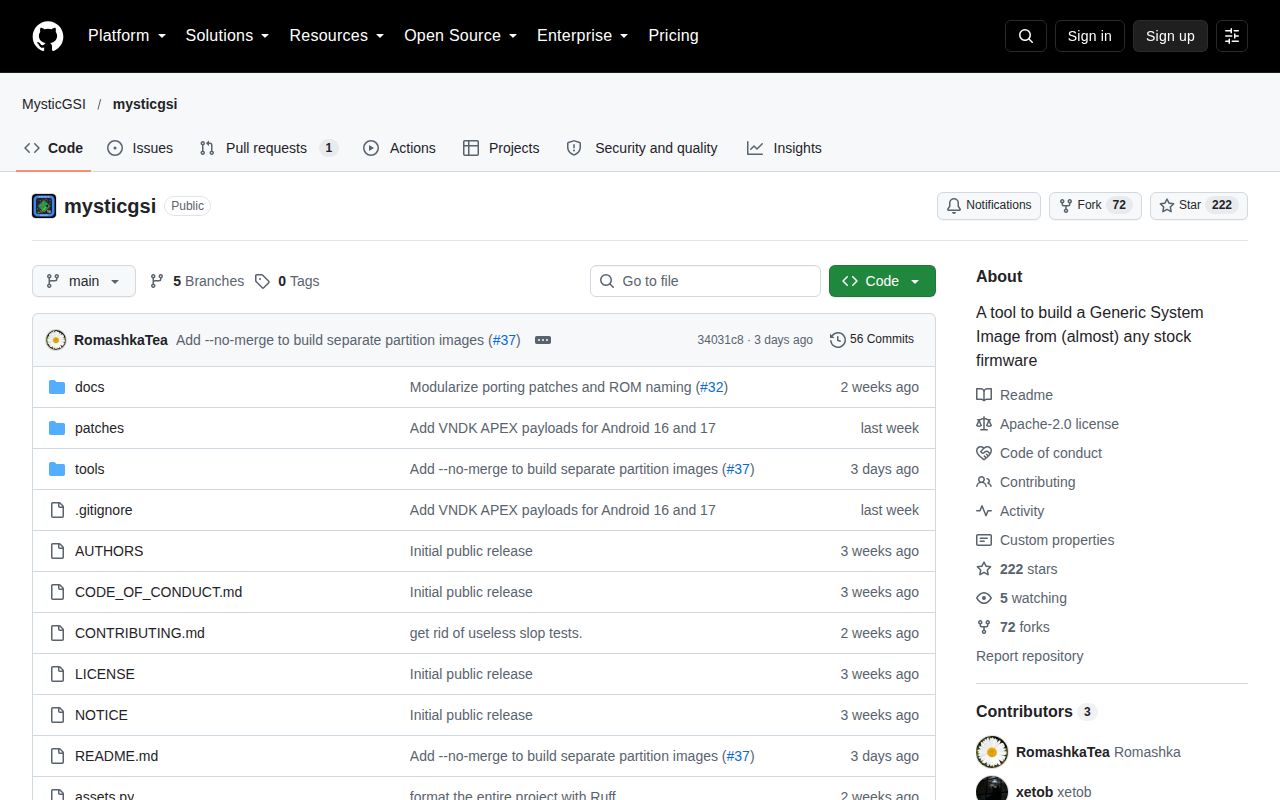Expand the Resources menu
1280x800 pixels.
pos(337,35)
